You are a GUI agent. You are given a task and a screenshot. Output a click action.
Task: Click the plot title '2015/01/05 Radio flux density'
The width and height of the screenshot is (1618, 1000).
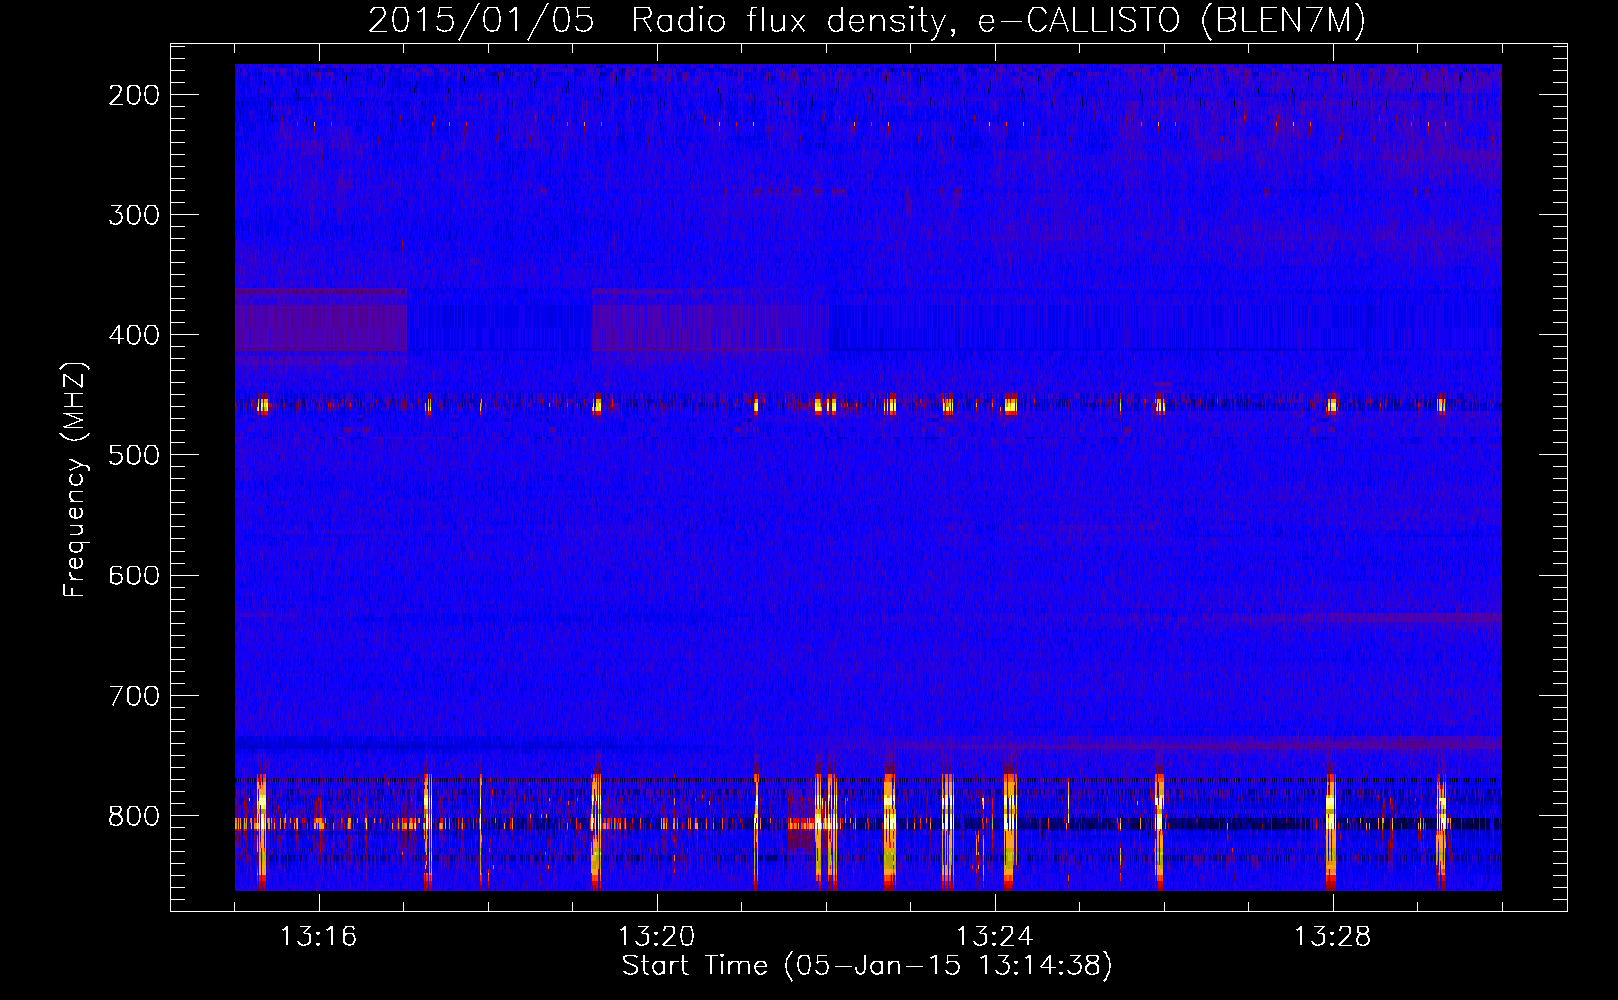point(867,21)
